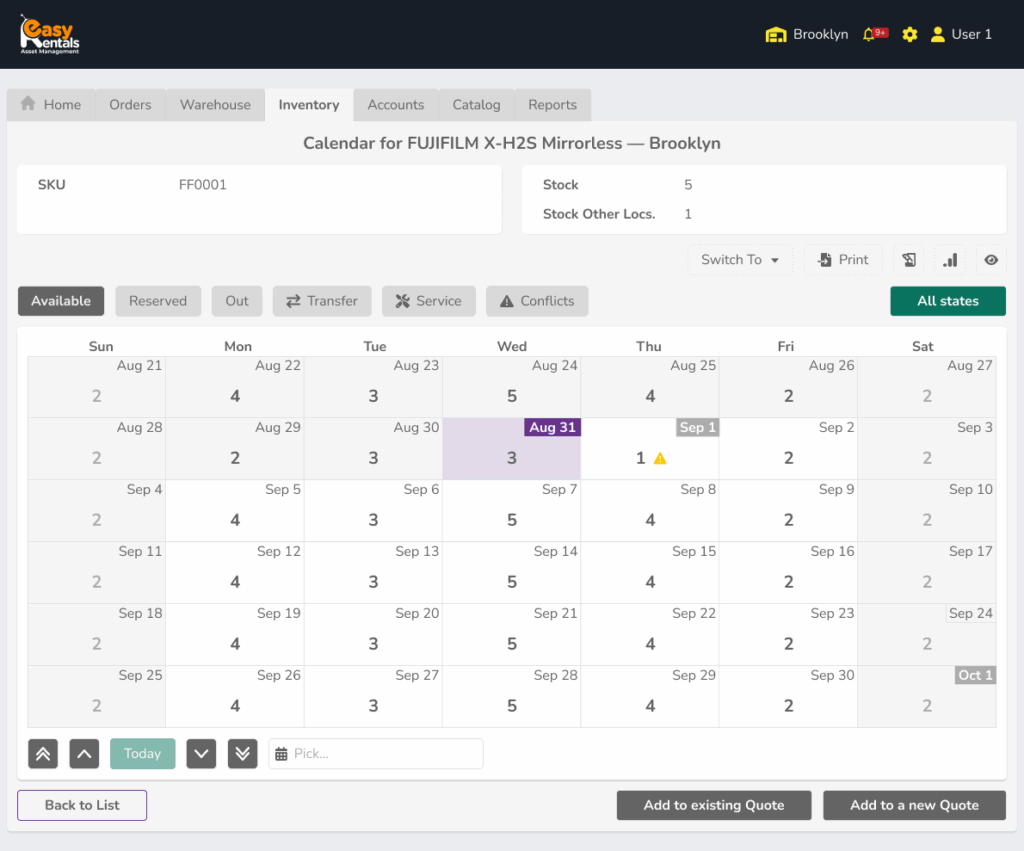Select the Aug 27 calendar cell
The image size is (1024, 851).
point(927,387)
